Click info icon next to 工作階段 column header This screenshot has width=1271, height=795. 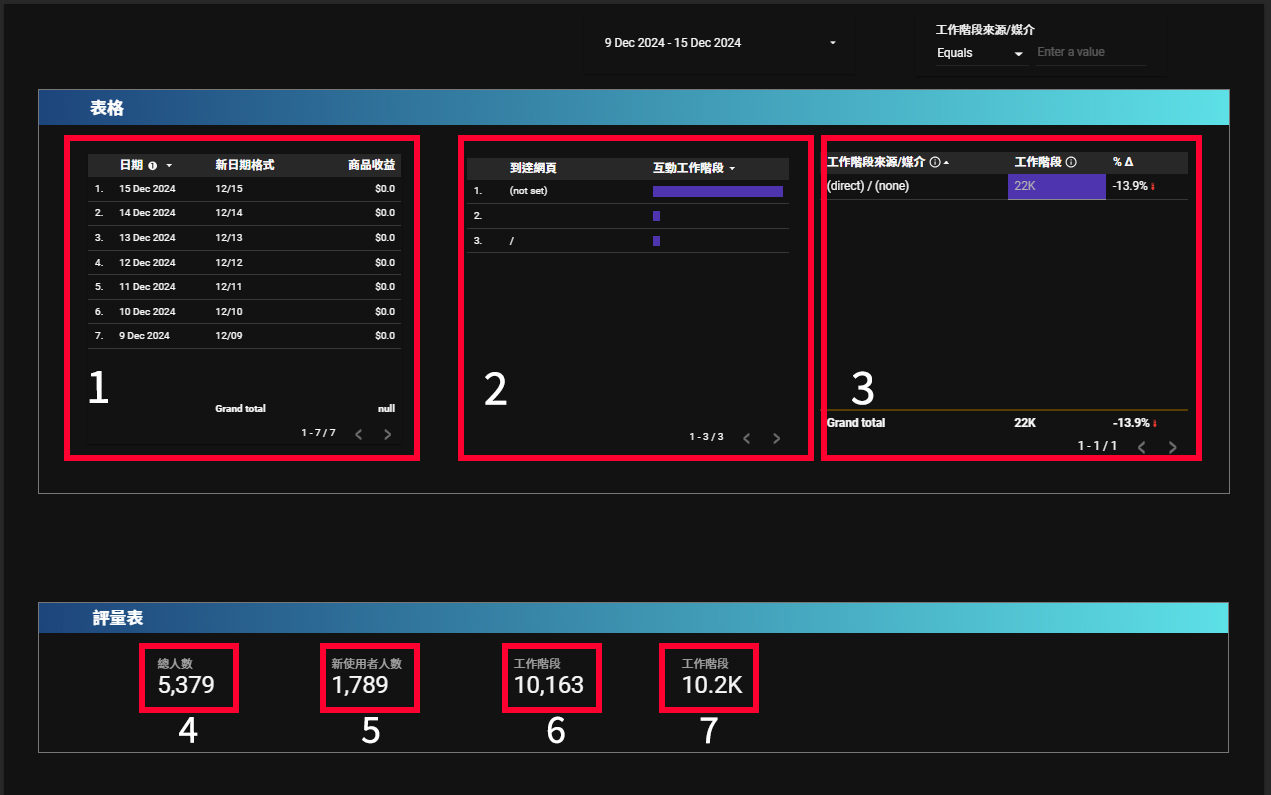point(1071,162)
